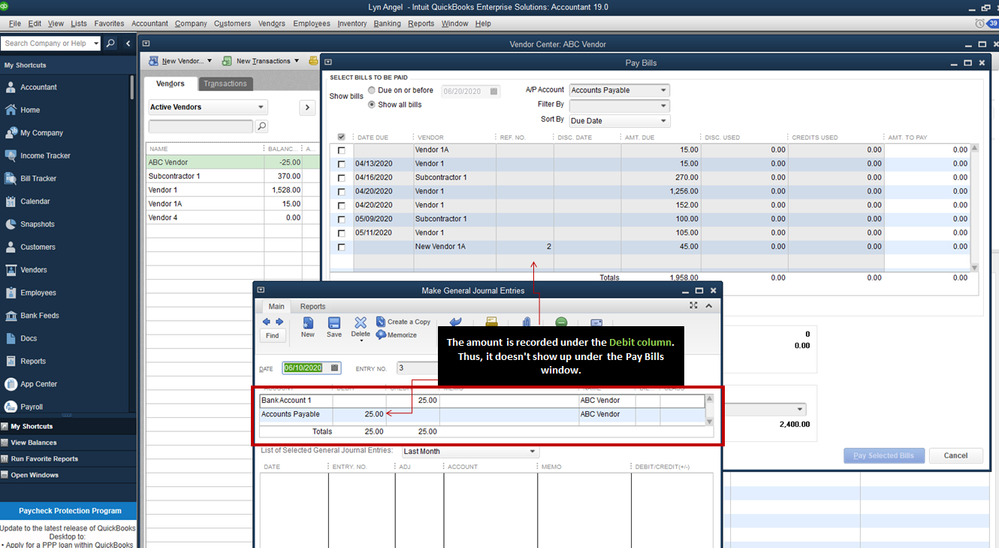The height and width of the screenshot is (548, 999).
Task: Click the Paycheck Protection Program banner
Action: 69,511
